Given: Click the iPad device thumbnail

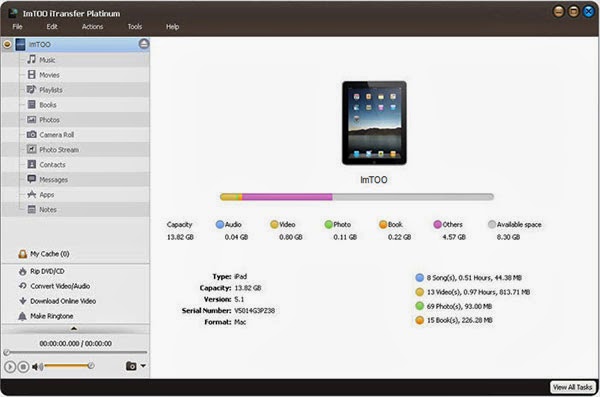Looking at the screenshot, I should point(374,123).
